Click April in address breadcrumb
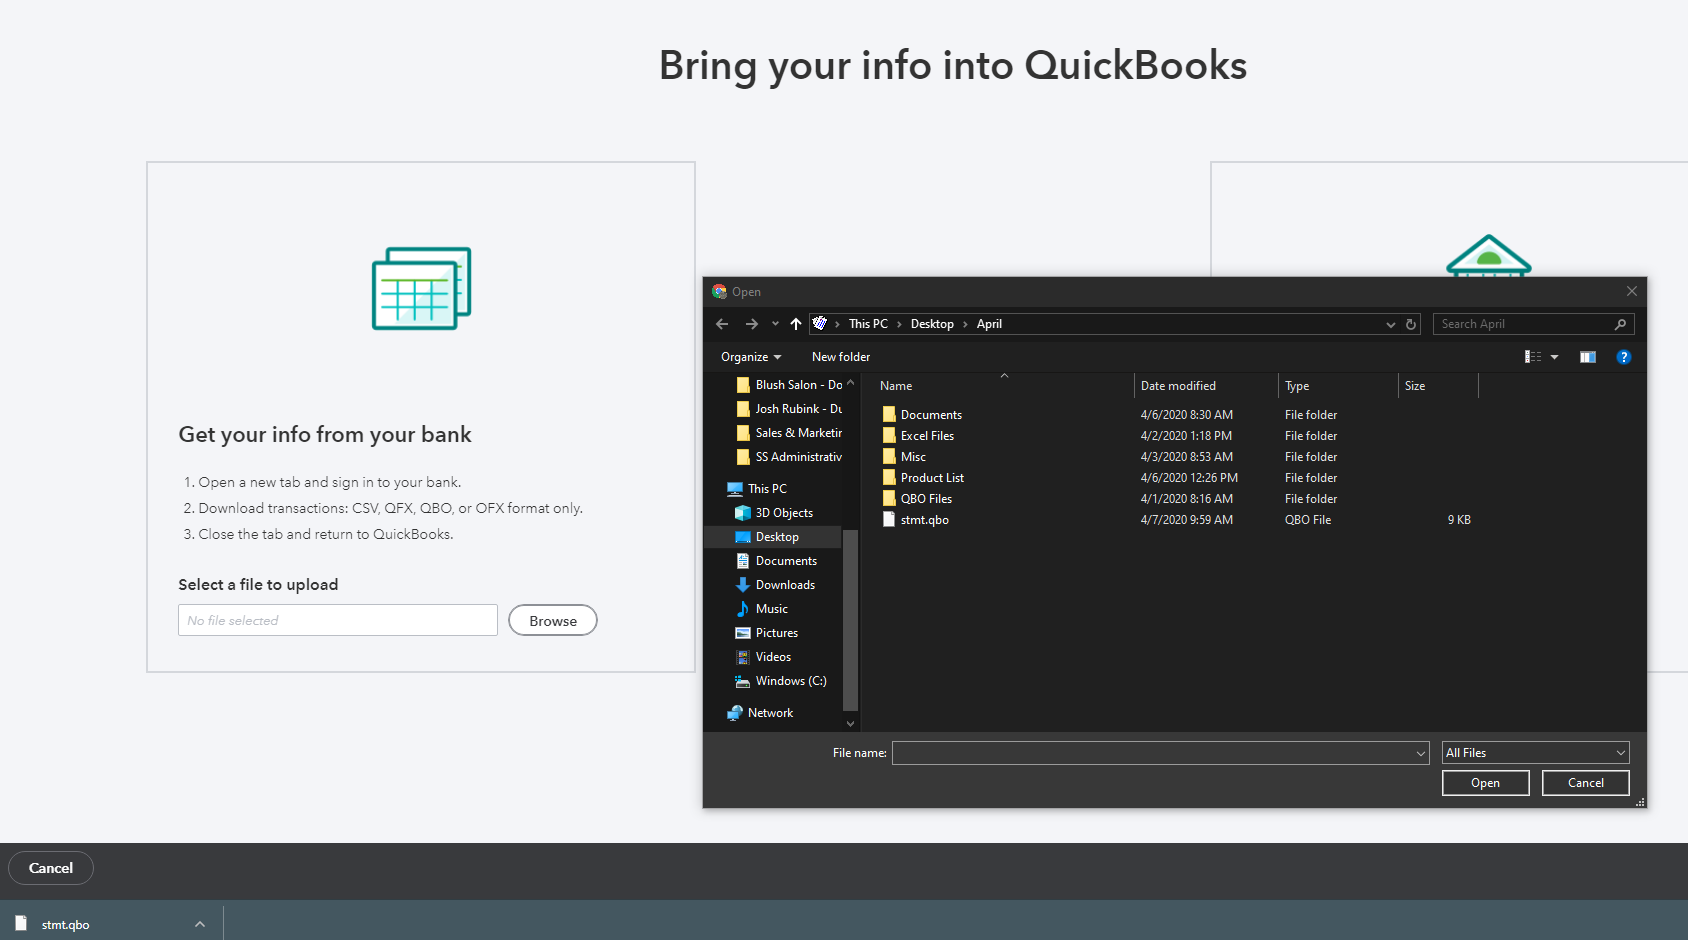The image size is (1688, 940). pyautogui.click(x=989, y=324)
